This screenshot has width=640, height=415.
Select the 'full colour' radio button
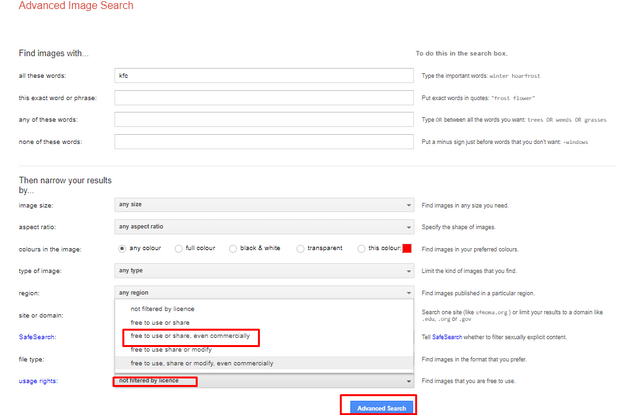[178, 249]
